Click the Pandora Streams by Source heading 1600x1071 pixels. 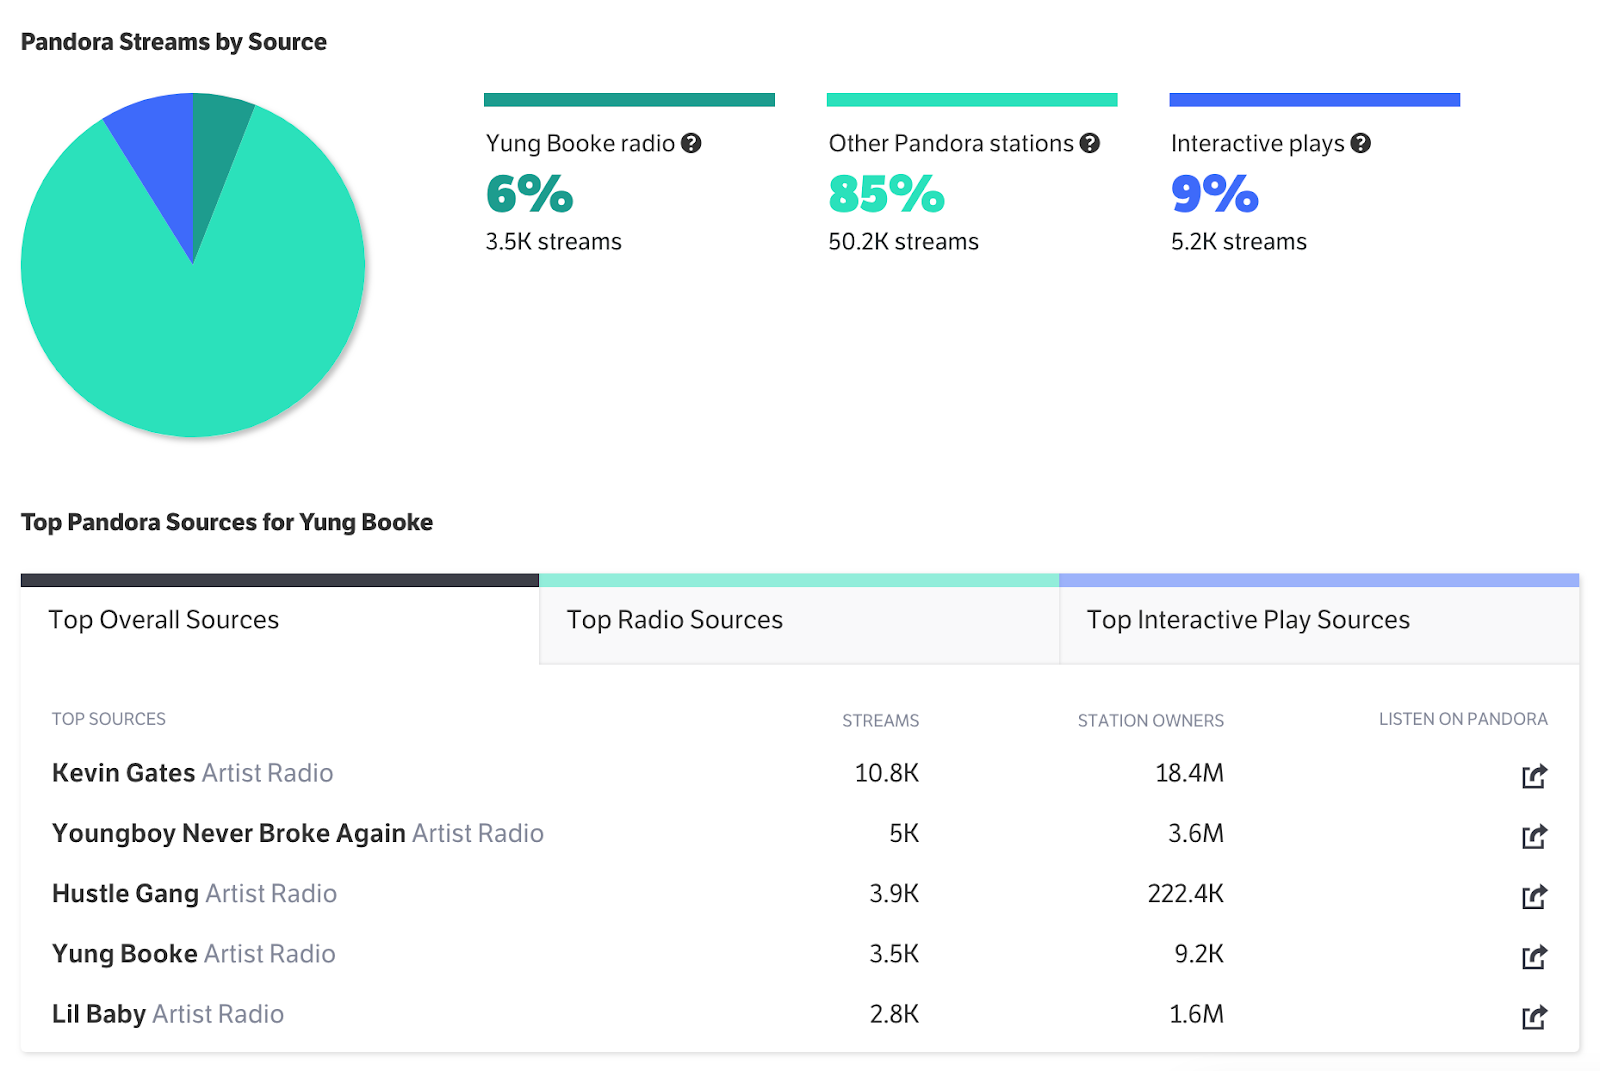coord(174,42)
